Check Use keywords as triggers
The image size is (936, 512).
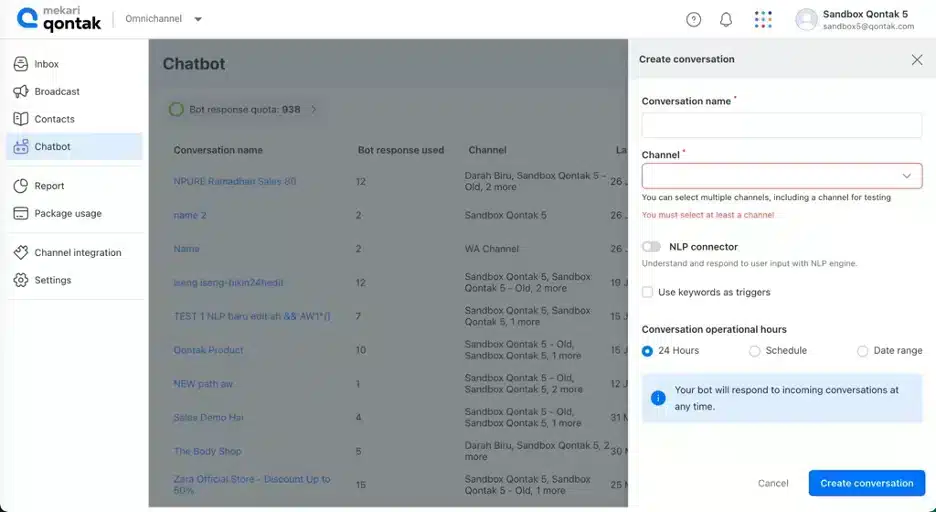647,292
